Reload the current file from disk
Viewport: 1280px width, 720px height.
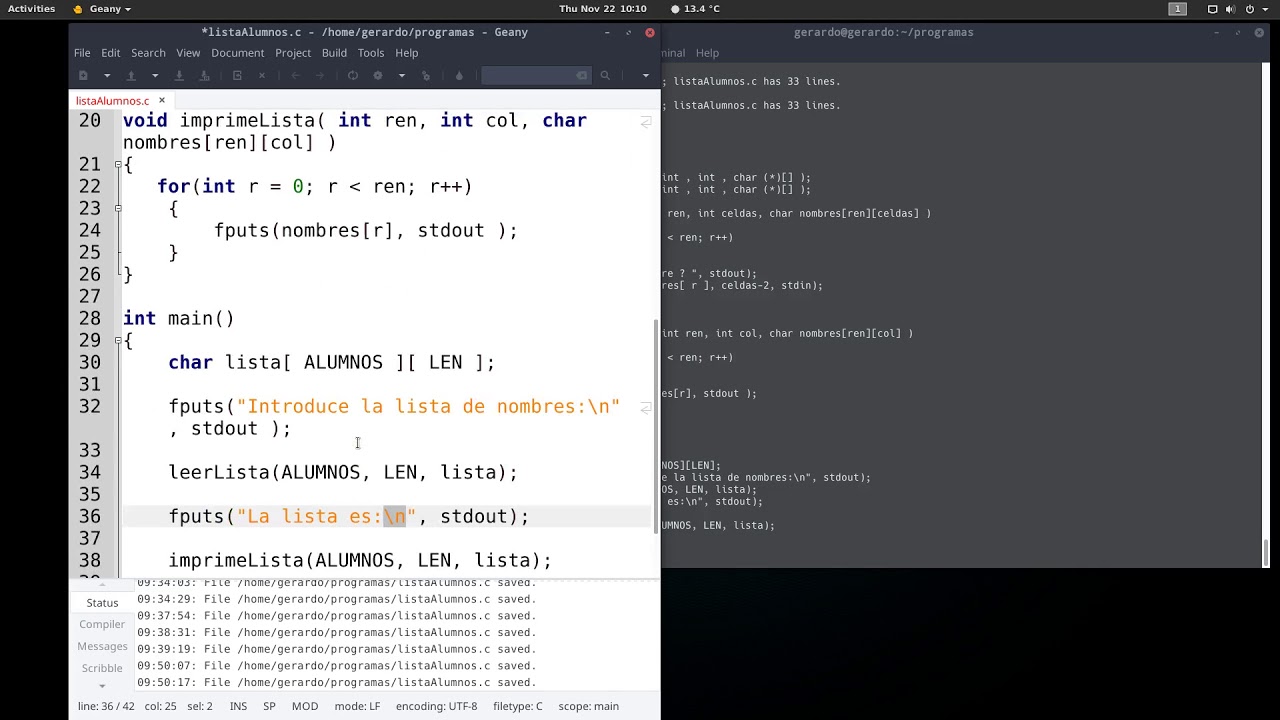237,75
